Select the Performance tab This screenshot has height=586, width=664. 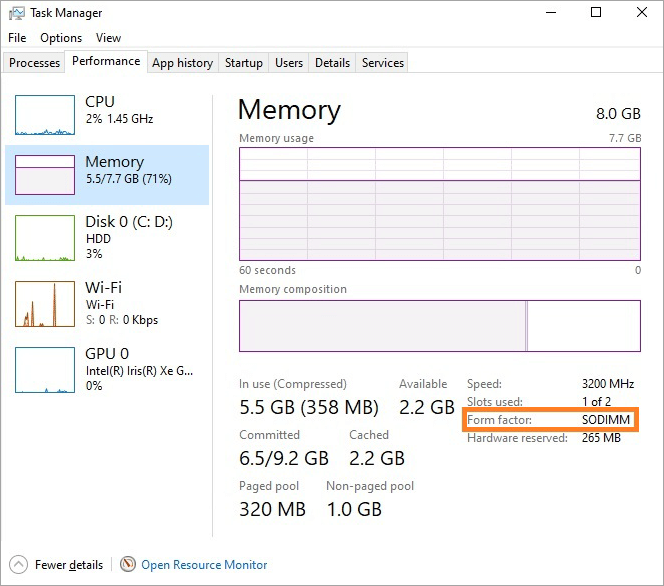click(x=106, y=61)
